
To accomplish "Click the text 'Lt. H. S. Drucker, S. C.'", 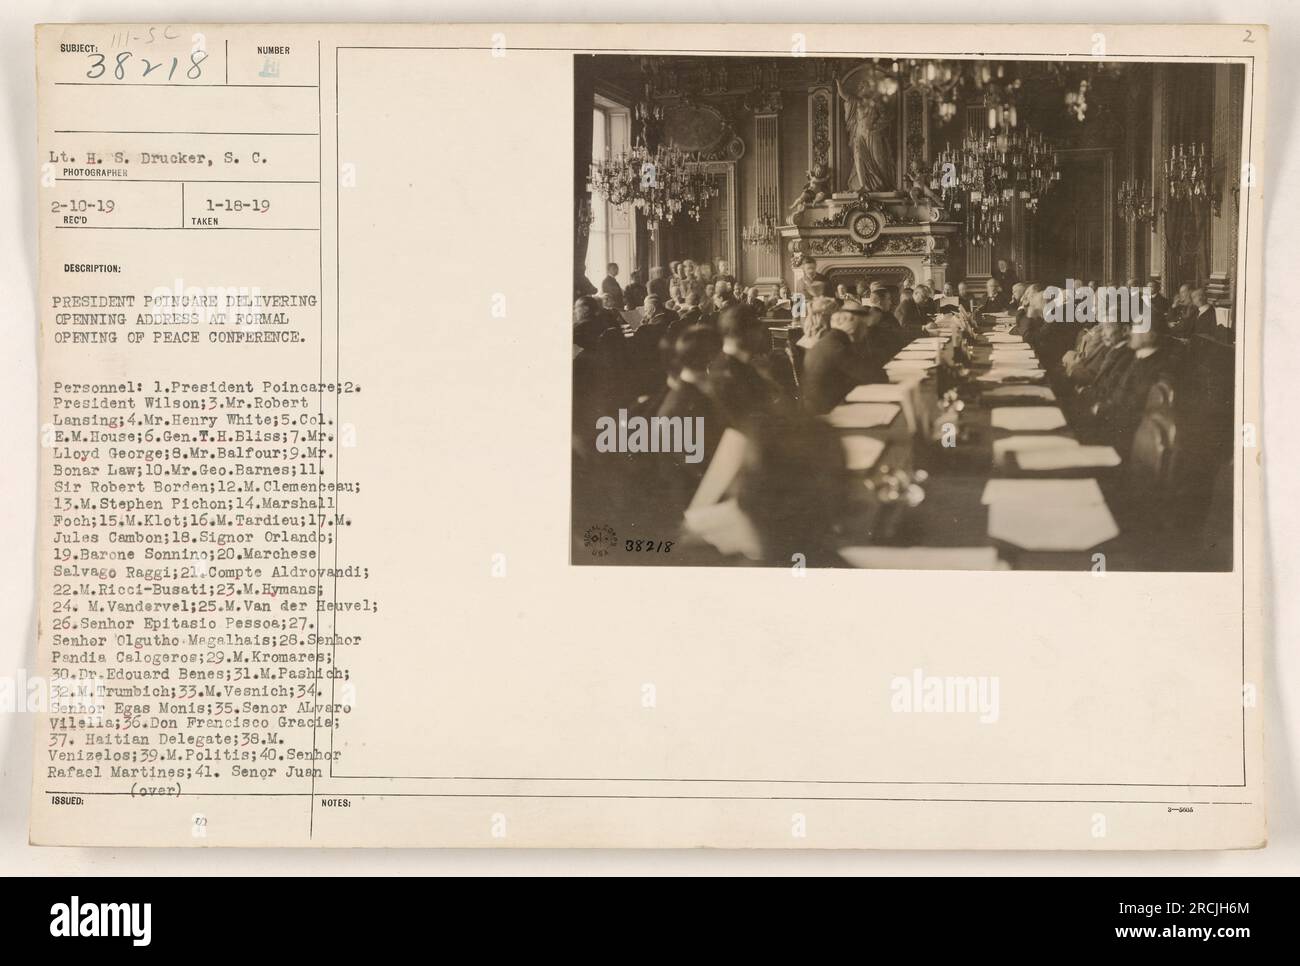I will point(158,156).
